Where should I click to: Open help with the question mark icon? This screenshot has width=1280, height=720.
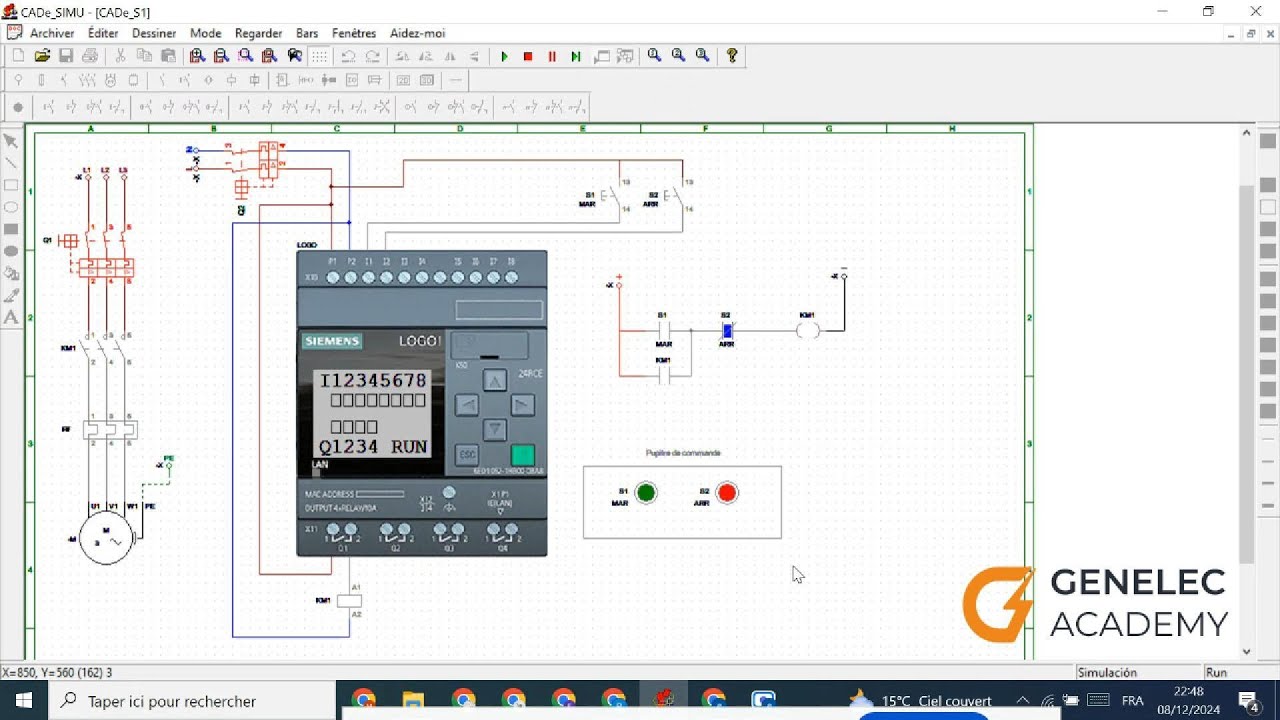(x=732, y=56)
